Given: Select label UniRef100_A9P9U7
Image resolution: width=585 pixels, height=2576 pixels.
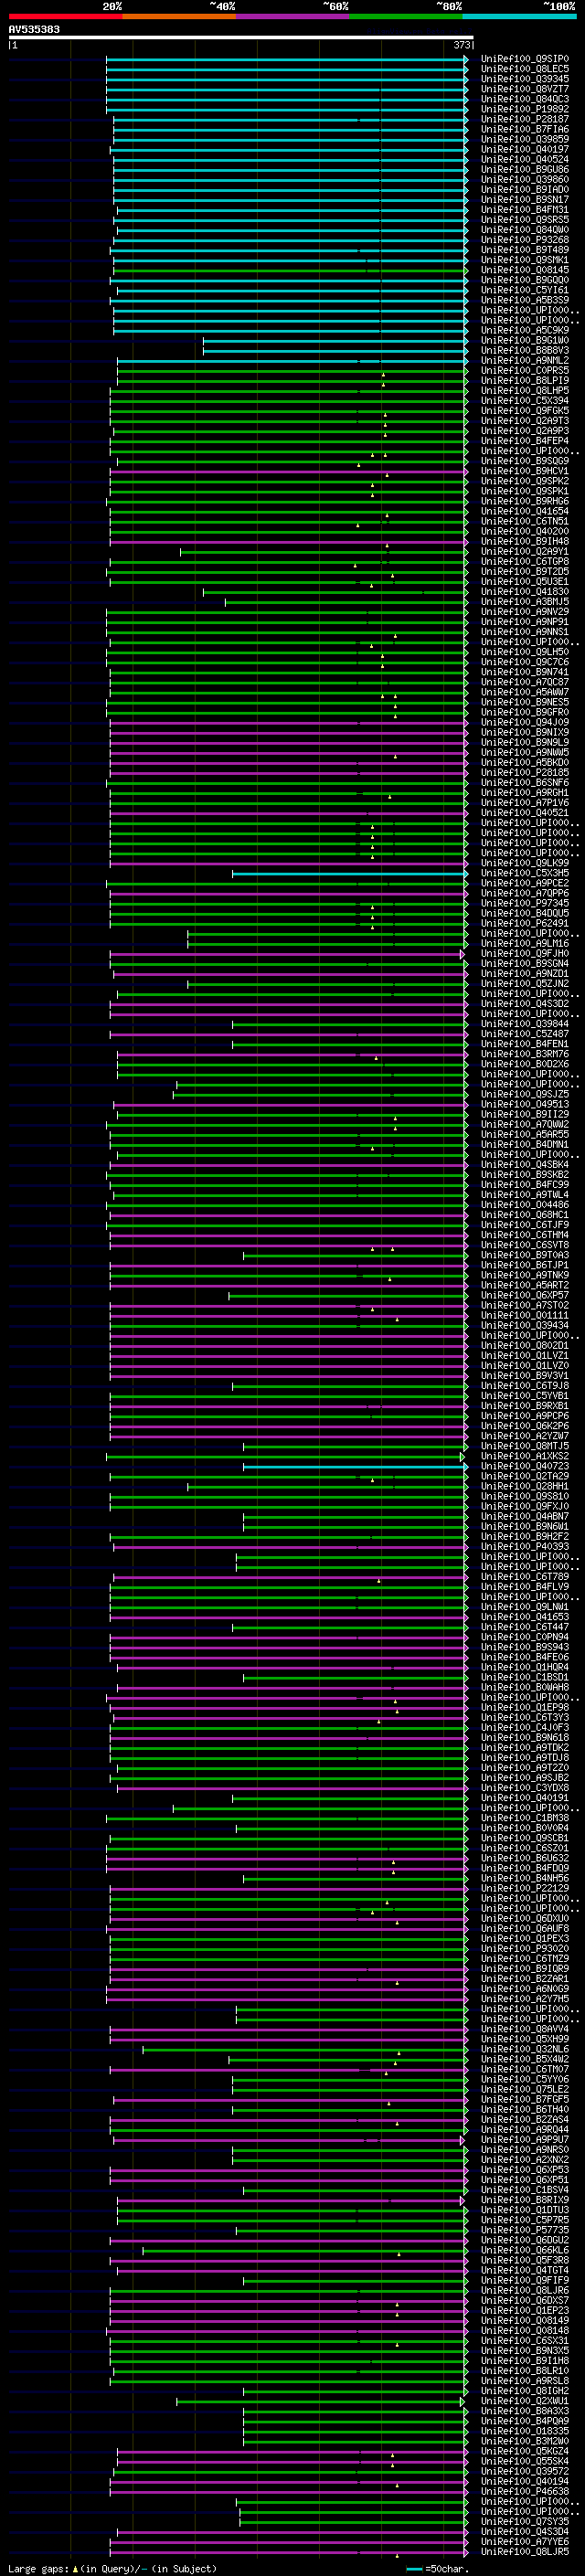Looking at the screenshot, I should pyautogui.click(x=525, y=2139).
